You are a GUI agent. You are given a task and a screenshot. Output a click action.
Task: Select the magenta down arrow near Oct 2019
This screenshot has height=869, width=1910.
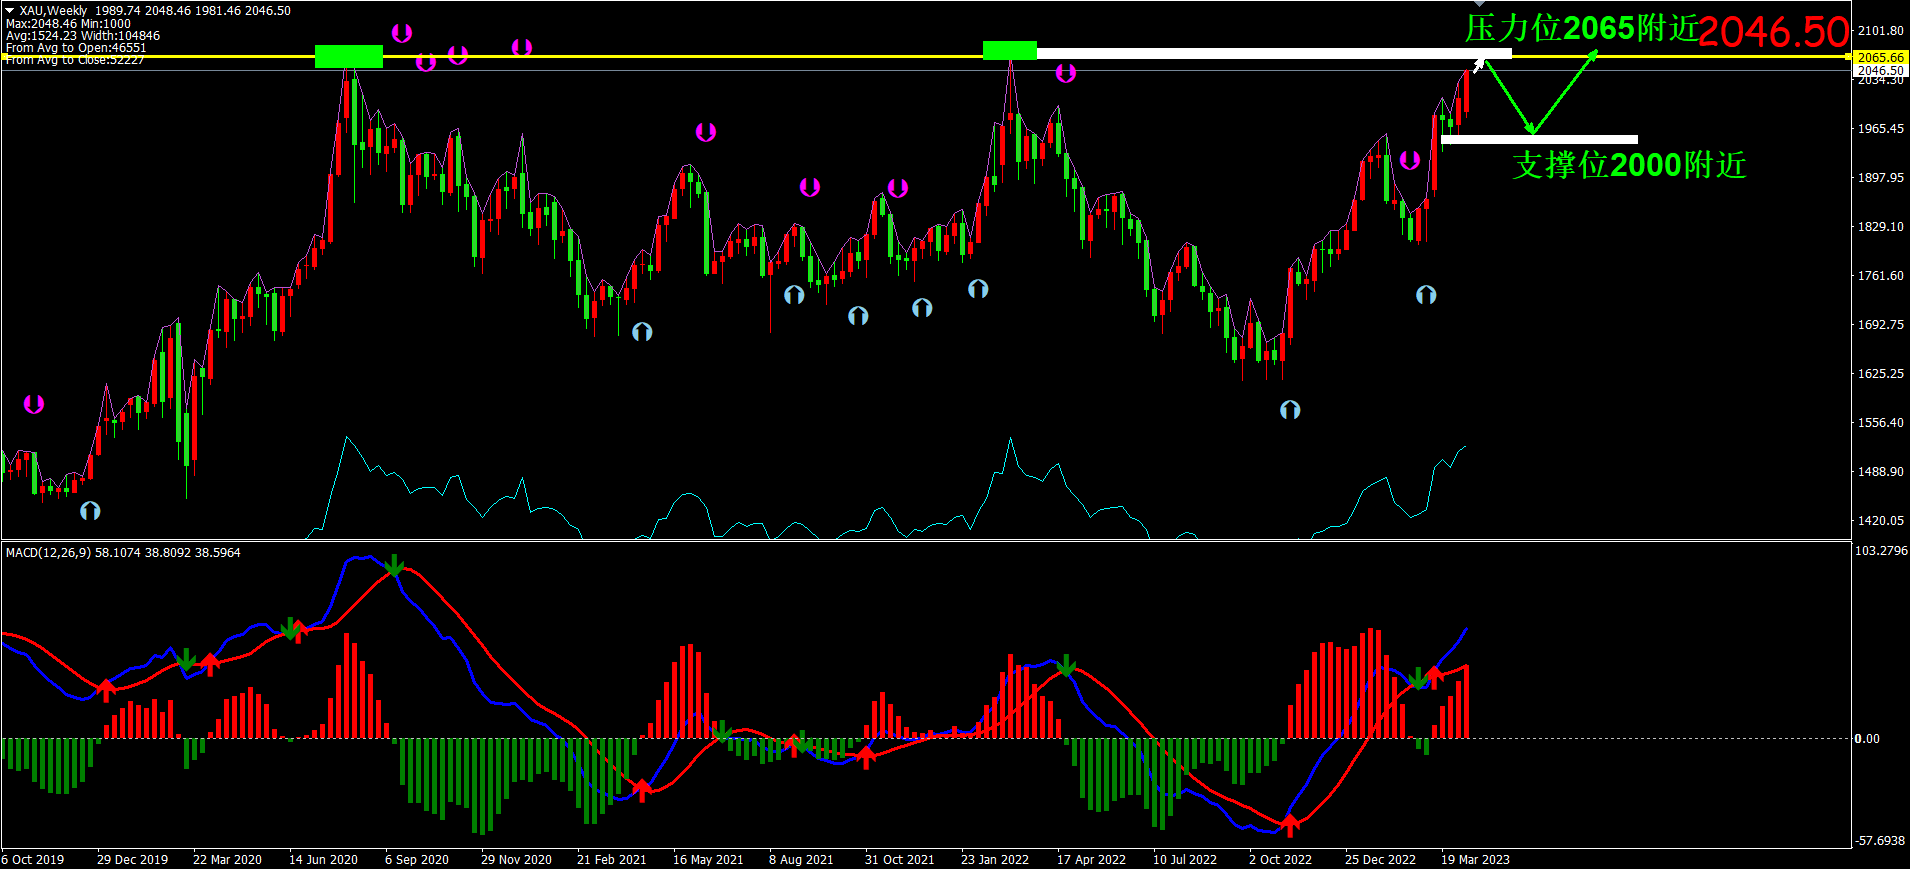click(34, 404)
